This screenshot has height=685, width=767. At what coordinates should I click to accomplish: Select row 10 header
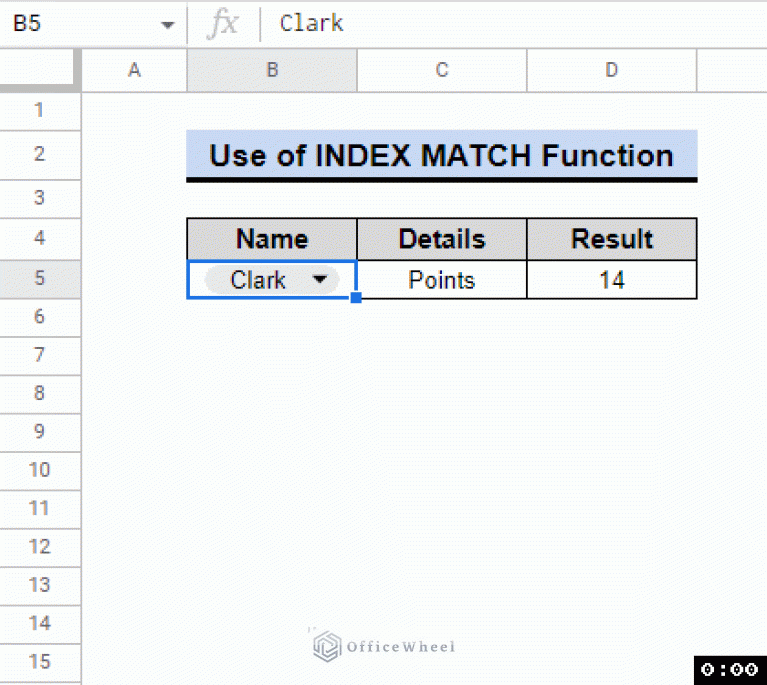(x=39, y=470)
